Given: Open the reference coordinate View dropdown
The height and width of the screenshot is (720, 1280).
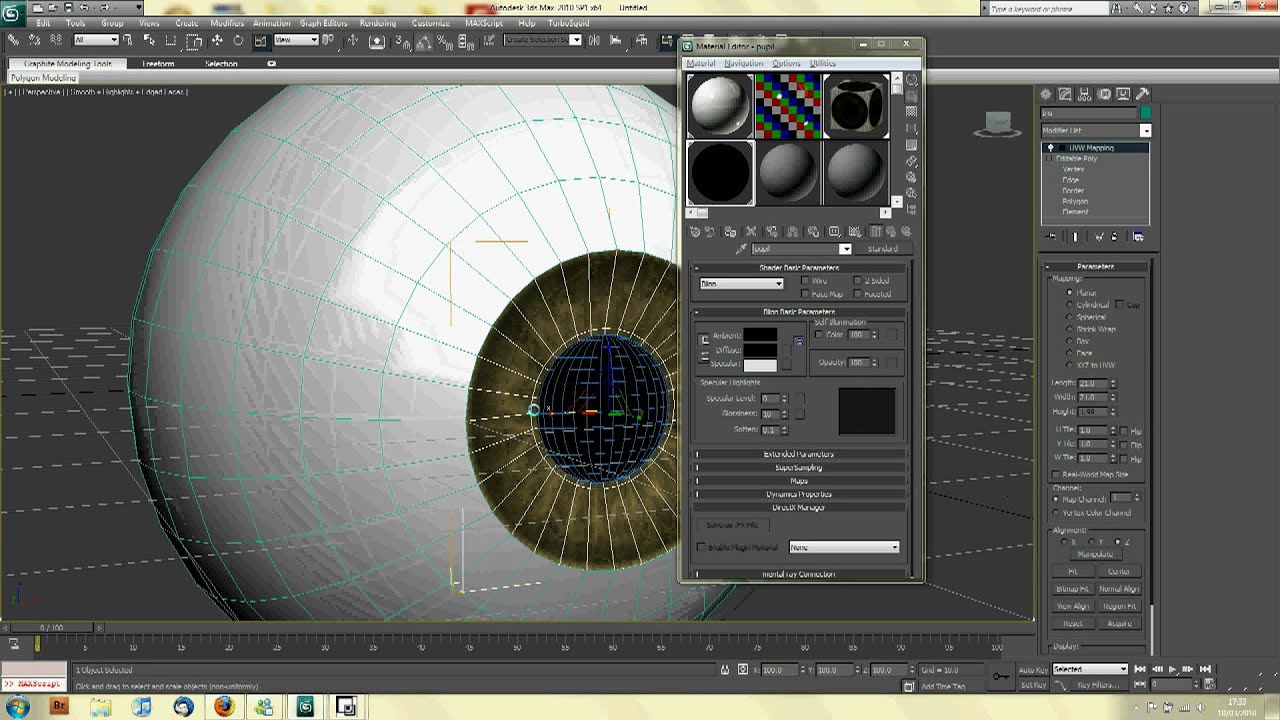Looking at the screenshot, I should coord(296,41).
